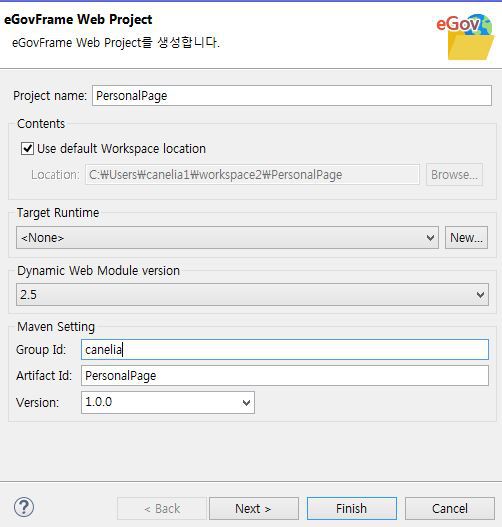The height and width of the screenshot is (527, 502).
Task: Click the Location path field
Action: click(x=252, y=174)
